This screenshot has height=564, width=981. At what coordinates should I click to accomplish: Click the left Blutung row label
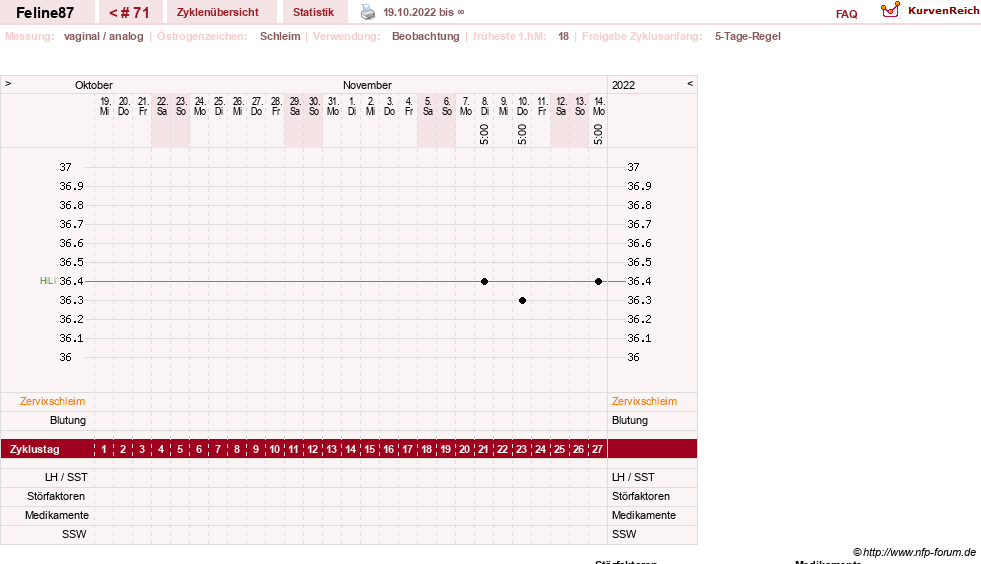(68, 420)
